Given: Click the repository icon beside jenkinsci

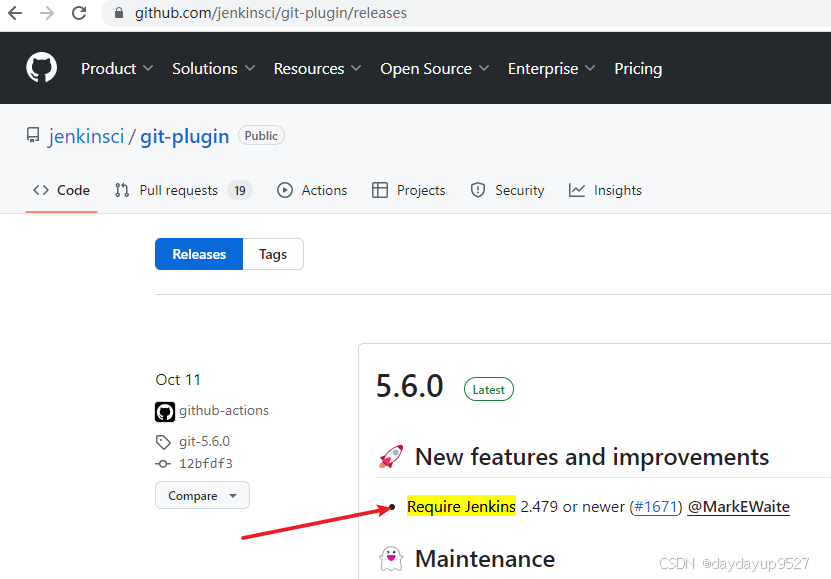Looking at the screenshot, I should pyautogui.click(x=33, y=136).
